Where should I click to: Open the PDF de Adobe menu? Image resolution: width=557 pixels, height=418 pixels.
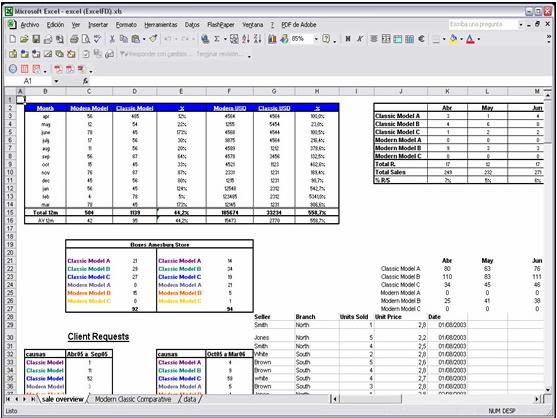(299, 25)
